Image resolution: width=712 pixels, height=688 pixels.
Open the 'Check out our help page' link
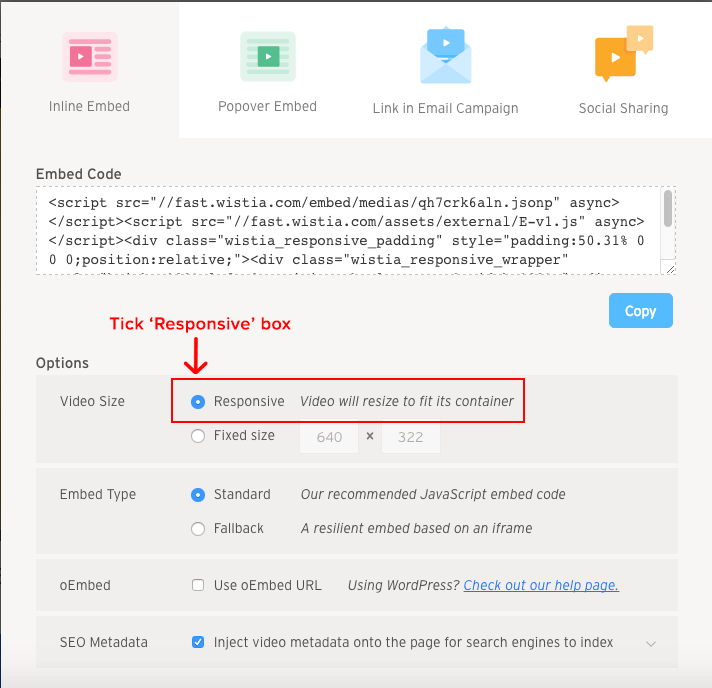541,585
